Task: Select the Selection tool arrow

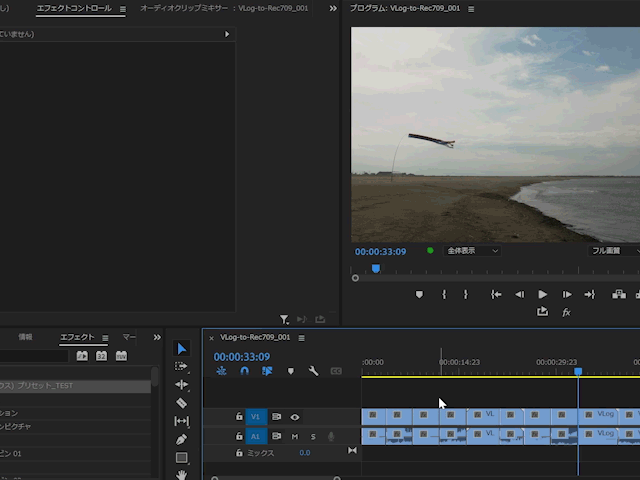Action: [181, 348]
